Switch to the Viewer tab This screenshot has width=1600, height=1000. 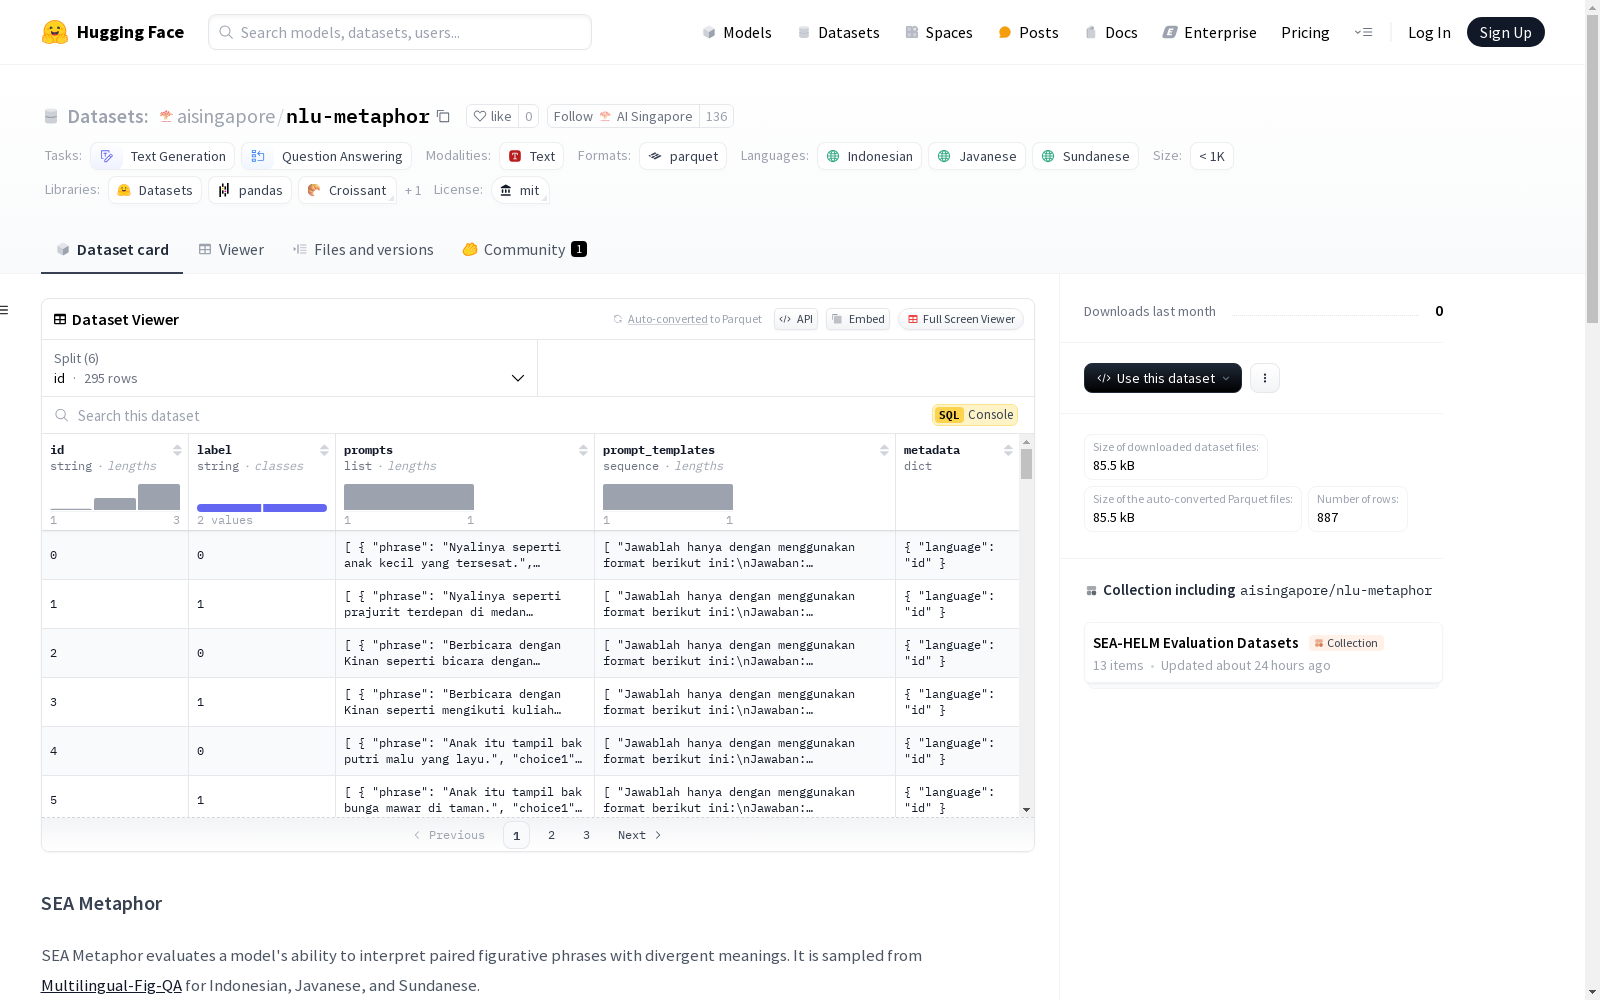pos(231,250)
